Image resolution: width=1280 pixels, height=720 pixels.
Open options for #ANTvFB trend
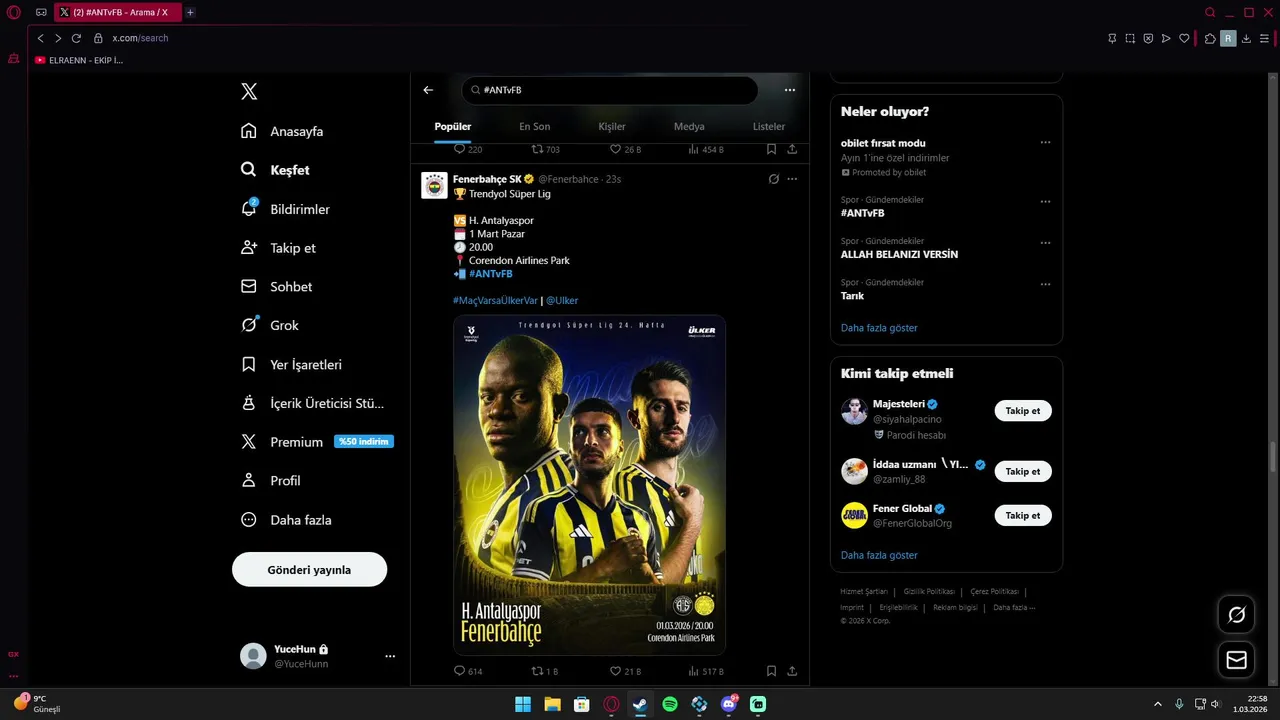click(1045, 201)
